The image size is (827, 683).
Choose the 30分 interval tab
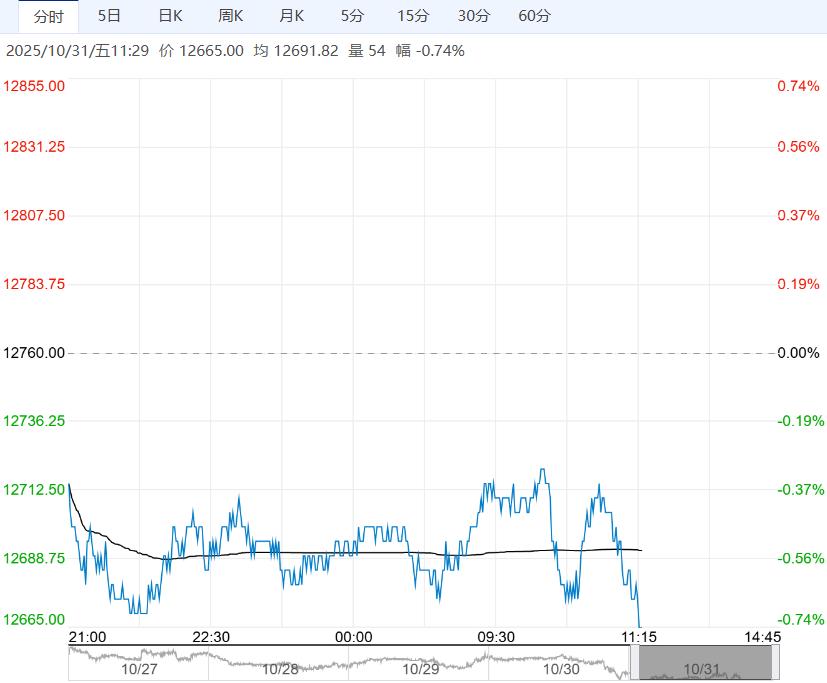474,16
